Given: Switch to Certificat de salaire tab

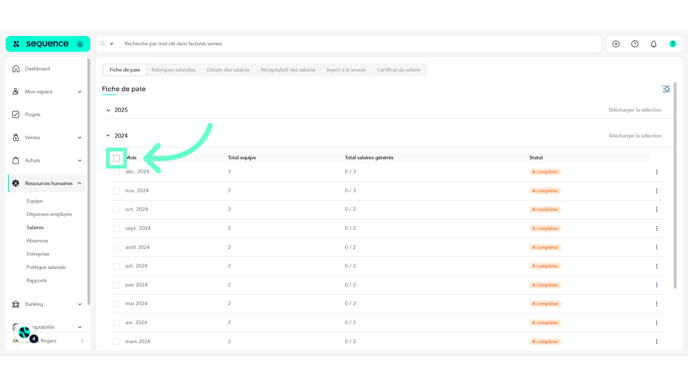Looking at the screenshot, I should coord(398,70).
